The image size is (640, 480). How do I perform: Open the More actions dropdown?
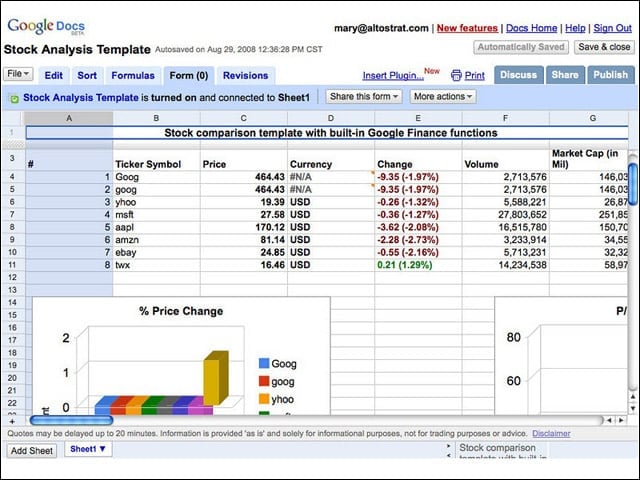click(443, 97)
